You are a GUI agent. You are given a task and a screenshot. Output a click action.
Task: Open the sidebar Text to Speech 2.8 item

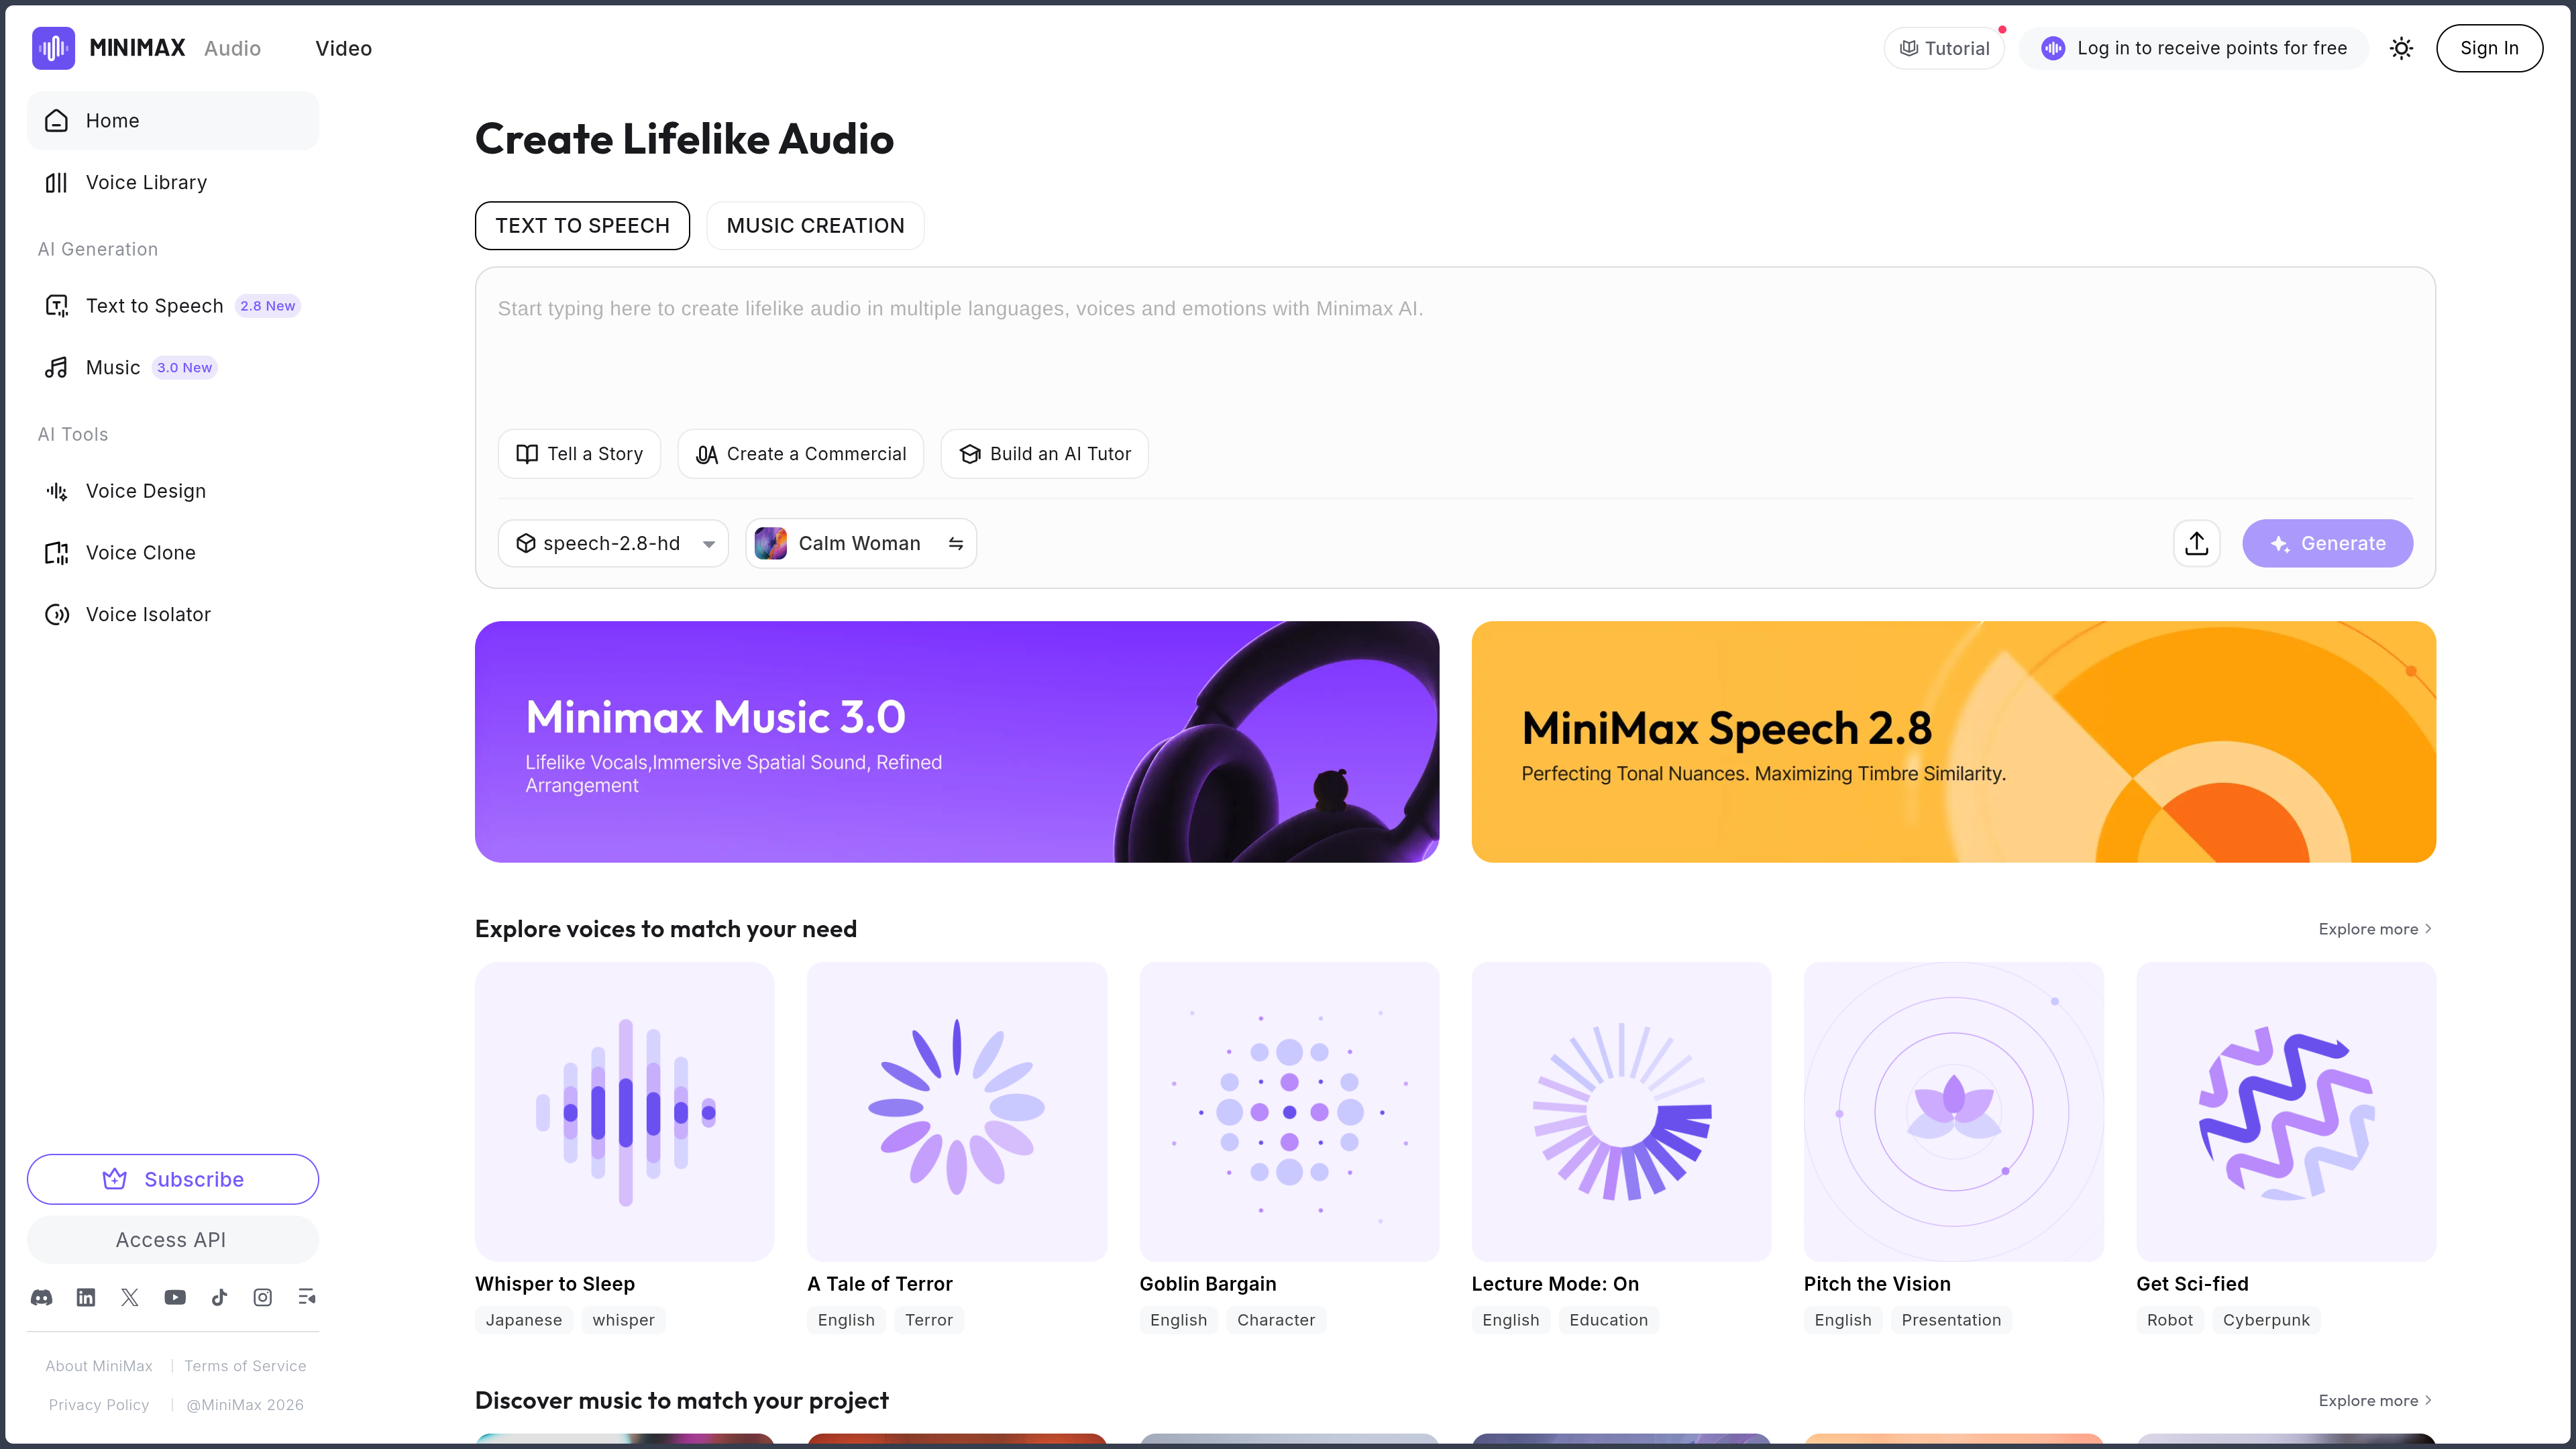point(173,305)
